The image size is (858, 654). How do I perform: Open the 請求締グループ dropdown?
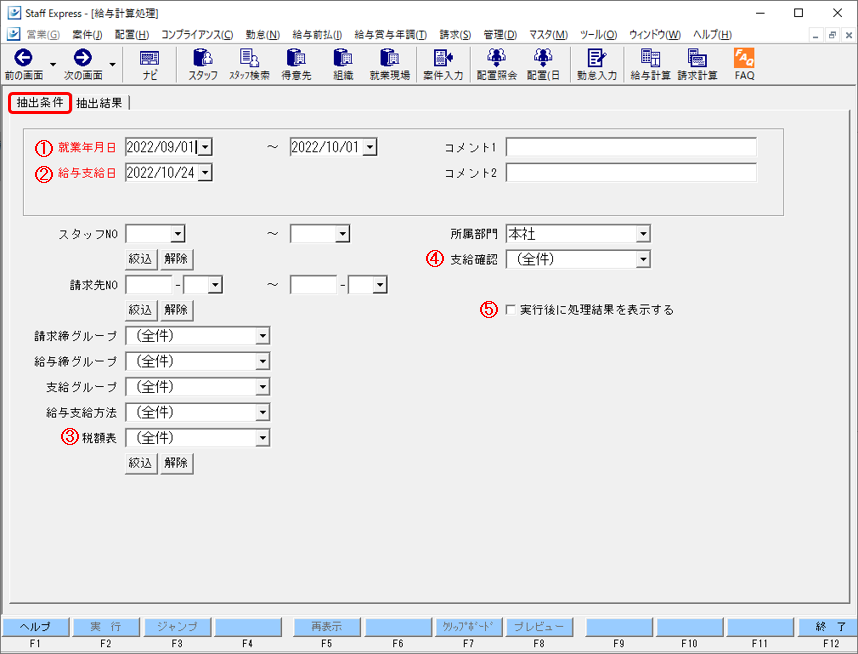pyautogui.click(x=263, y=336)
